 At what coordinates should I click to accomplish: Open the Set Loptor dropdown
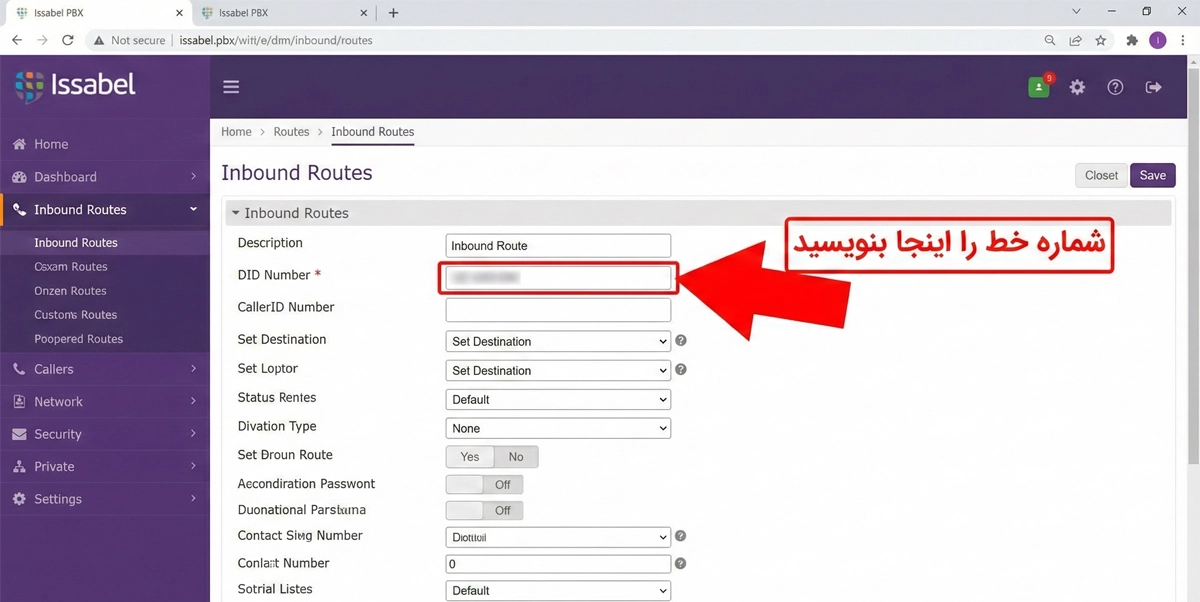point(558,370)
